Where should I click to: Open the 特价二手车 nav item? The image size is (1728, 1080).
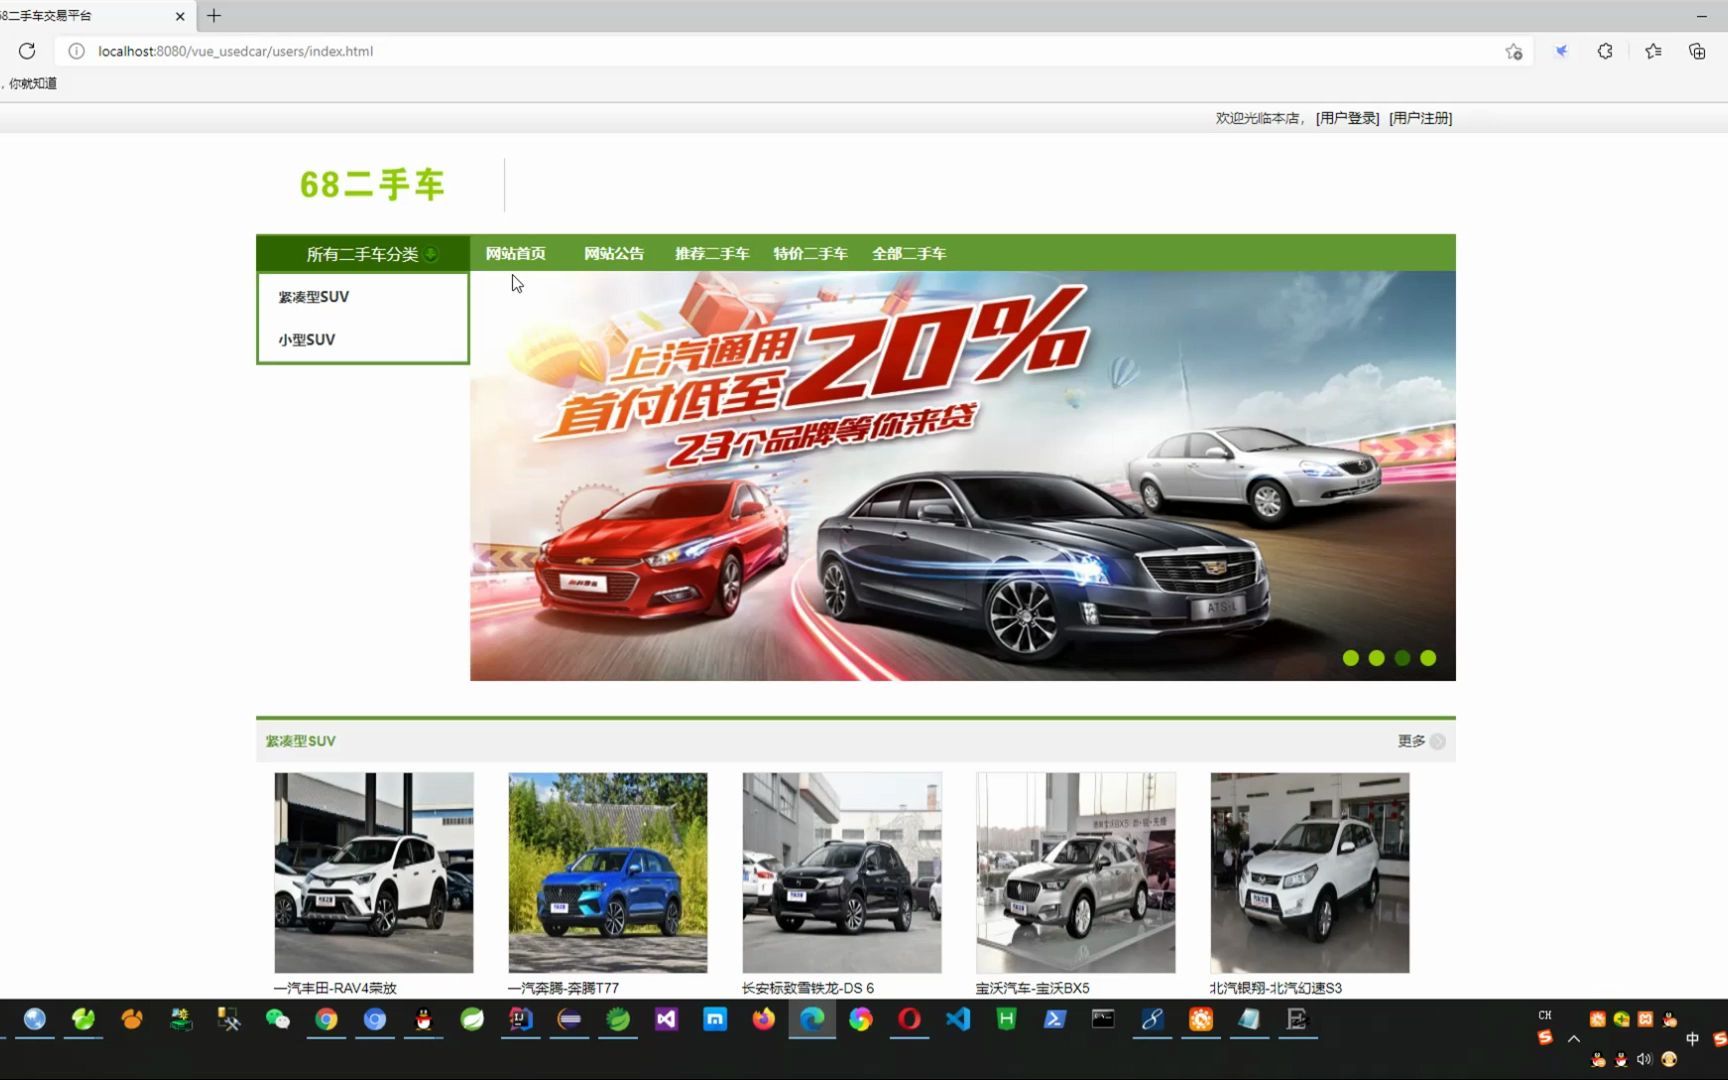pos(810,254)
